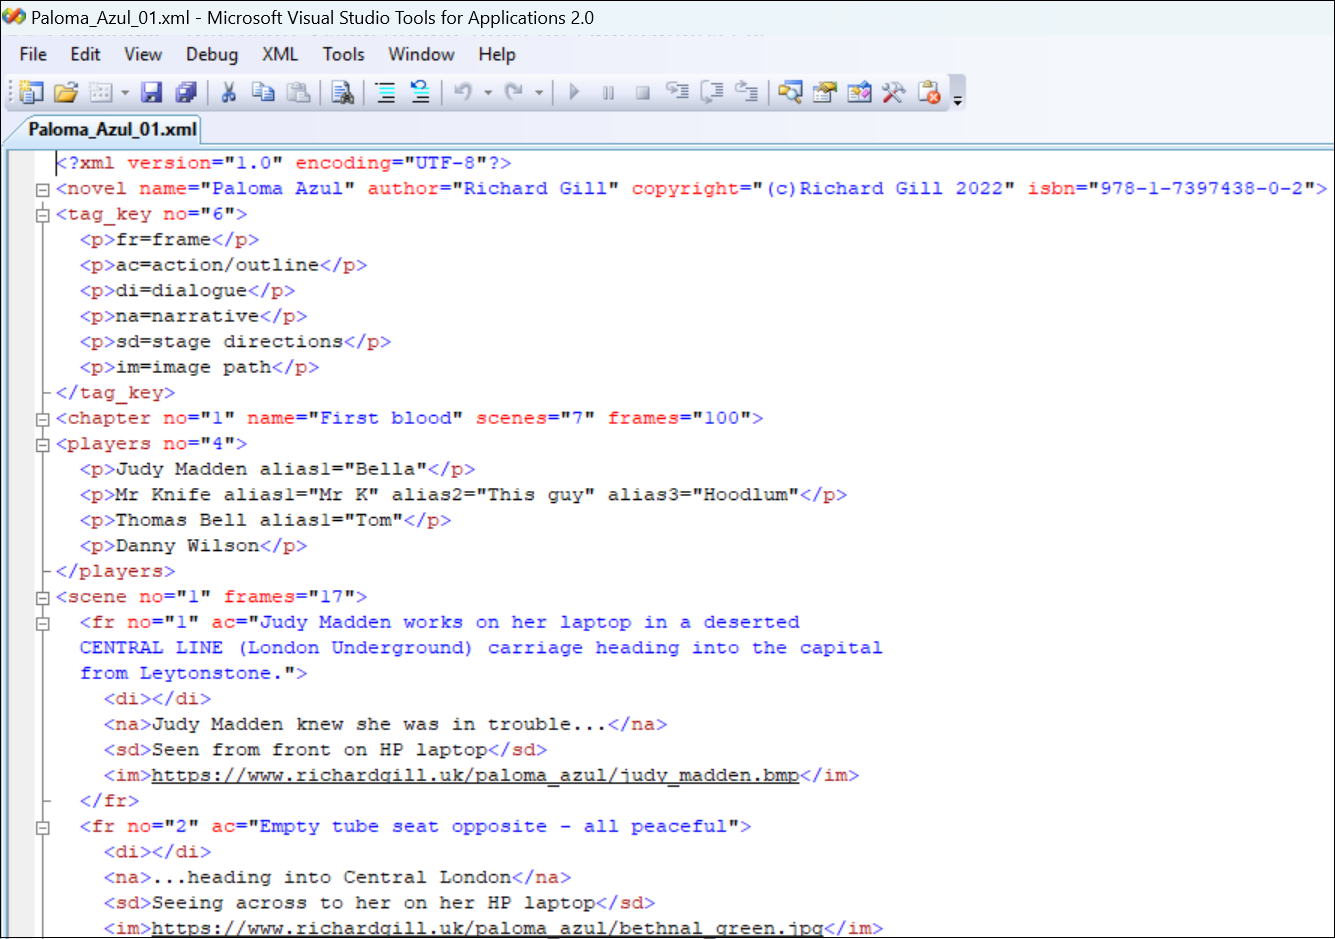Click the Judy Madden alias1="Bella" line

[x=278, y=469]
